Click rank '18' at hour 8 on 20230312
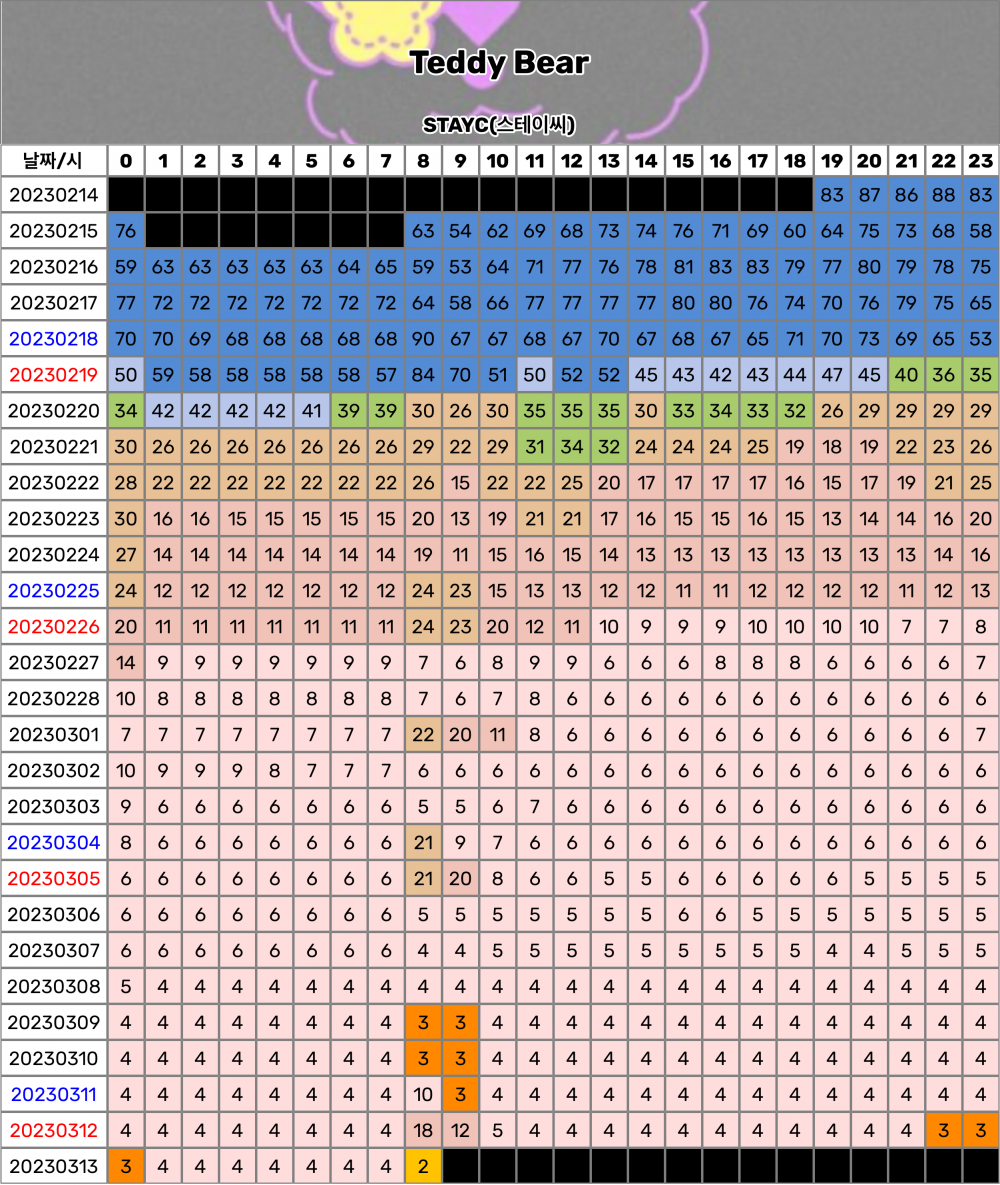This screenshot has height=1185, width=1000. 423,1131
